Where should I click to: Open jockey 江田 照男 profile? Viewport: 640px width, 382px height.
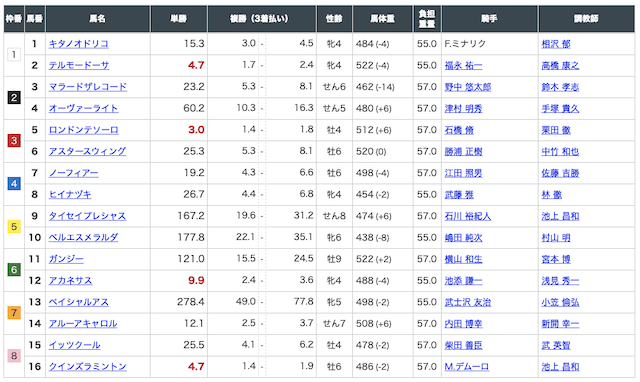[x=463, y=173]
